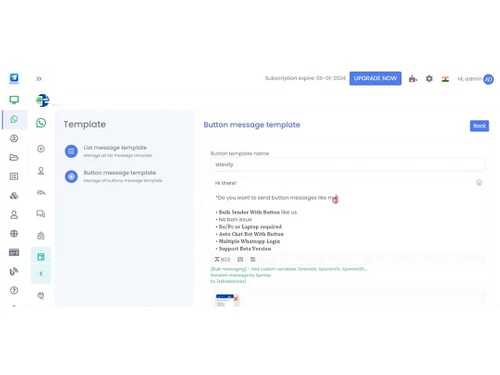Click the Back button
Screen dimensions: 500x375
coord(479,126)
